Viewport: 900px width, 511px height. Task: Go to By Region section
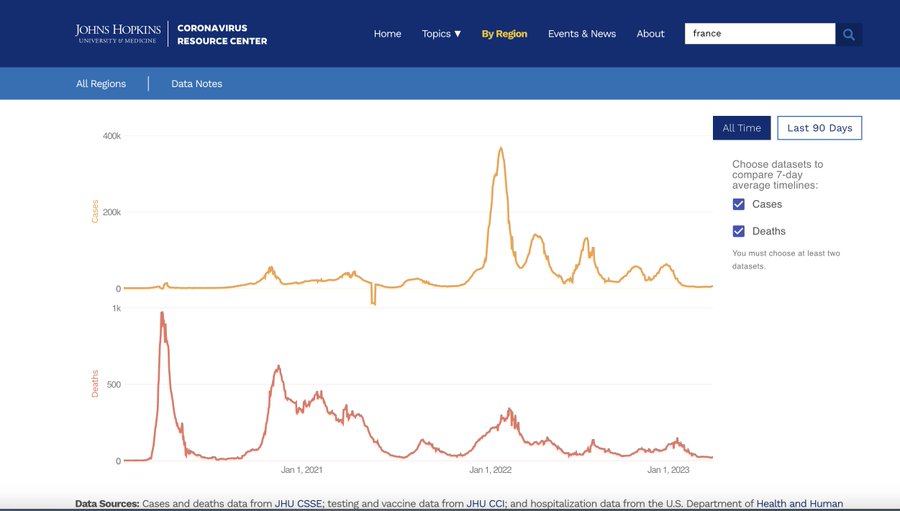[x=504, y=34]
